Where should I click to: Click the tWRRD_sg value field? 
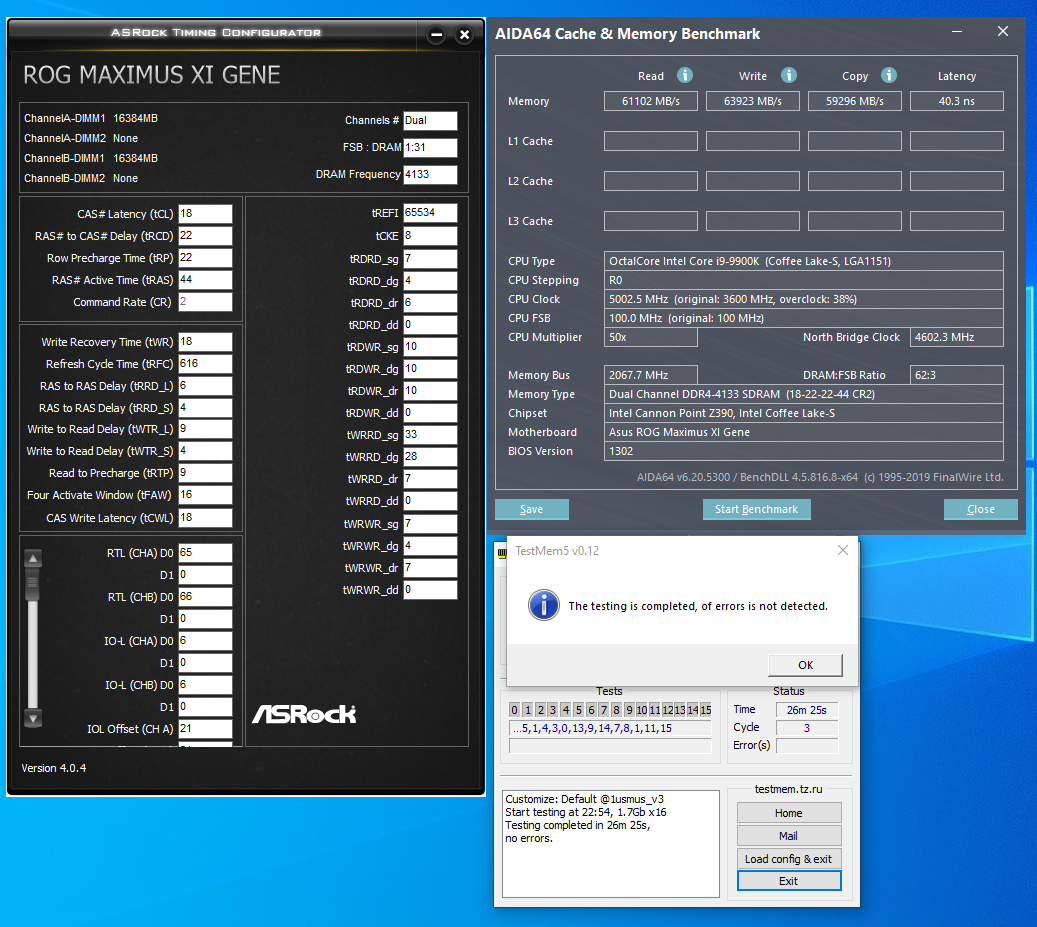pos(431,434)
